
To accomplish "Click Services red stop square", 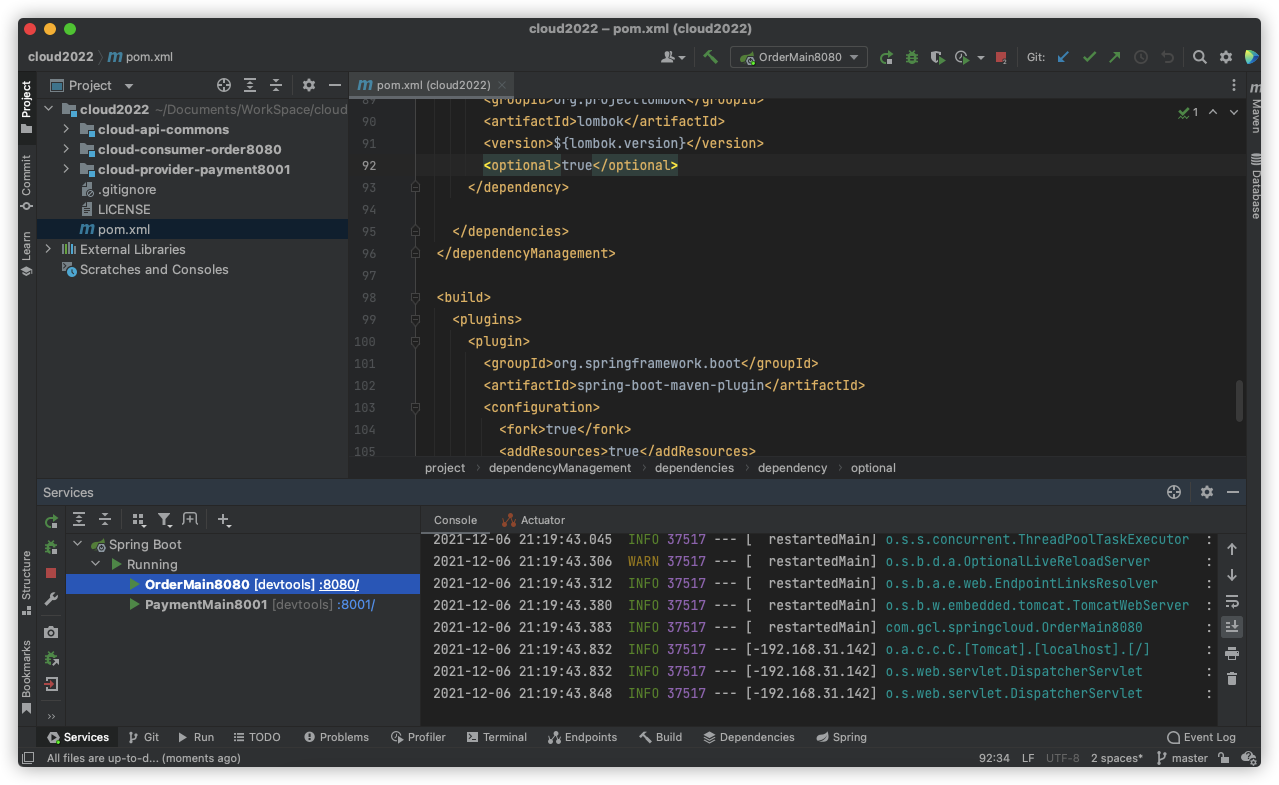I will [x=51, y=573].
